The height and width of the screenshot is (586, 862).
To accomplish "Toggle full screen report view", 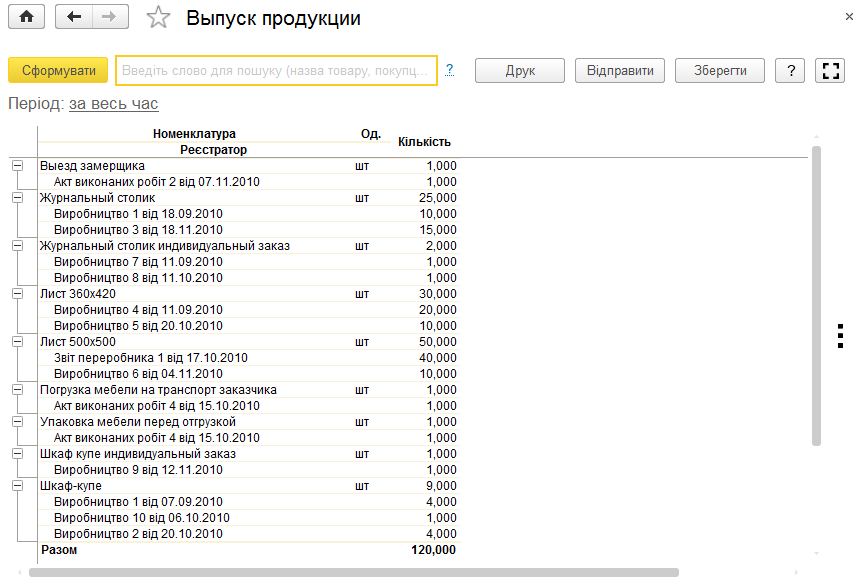I will tap(831, 70).
